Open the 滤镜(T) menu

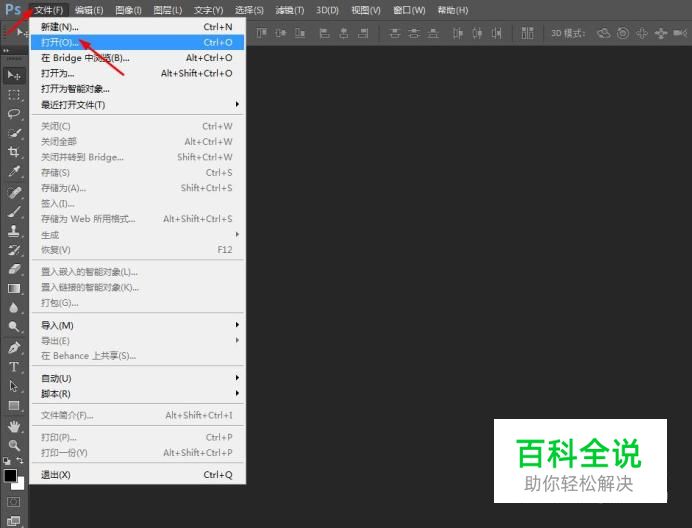tap(290, 10)
